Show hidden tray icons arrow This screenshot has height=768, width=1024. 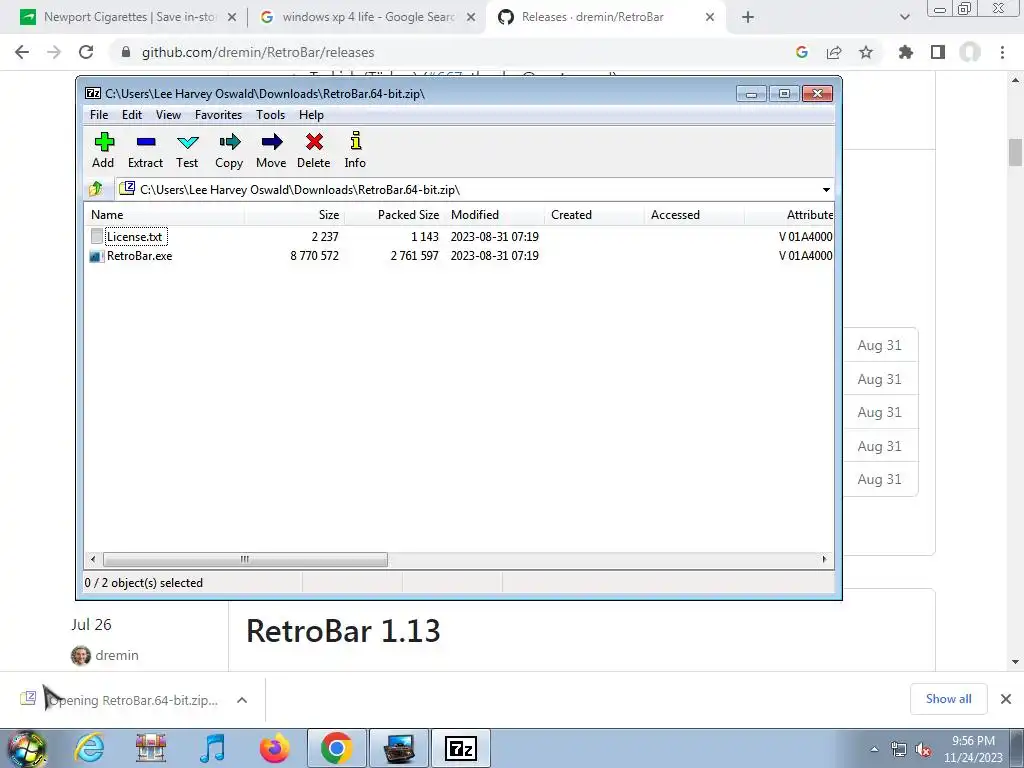click(x=874, y=750)
